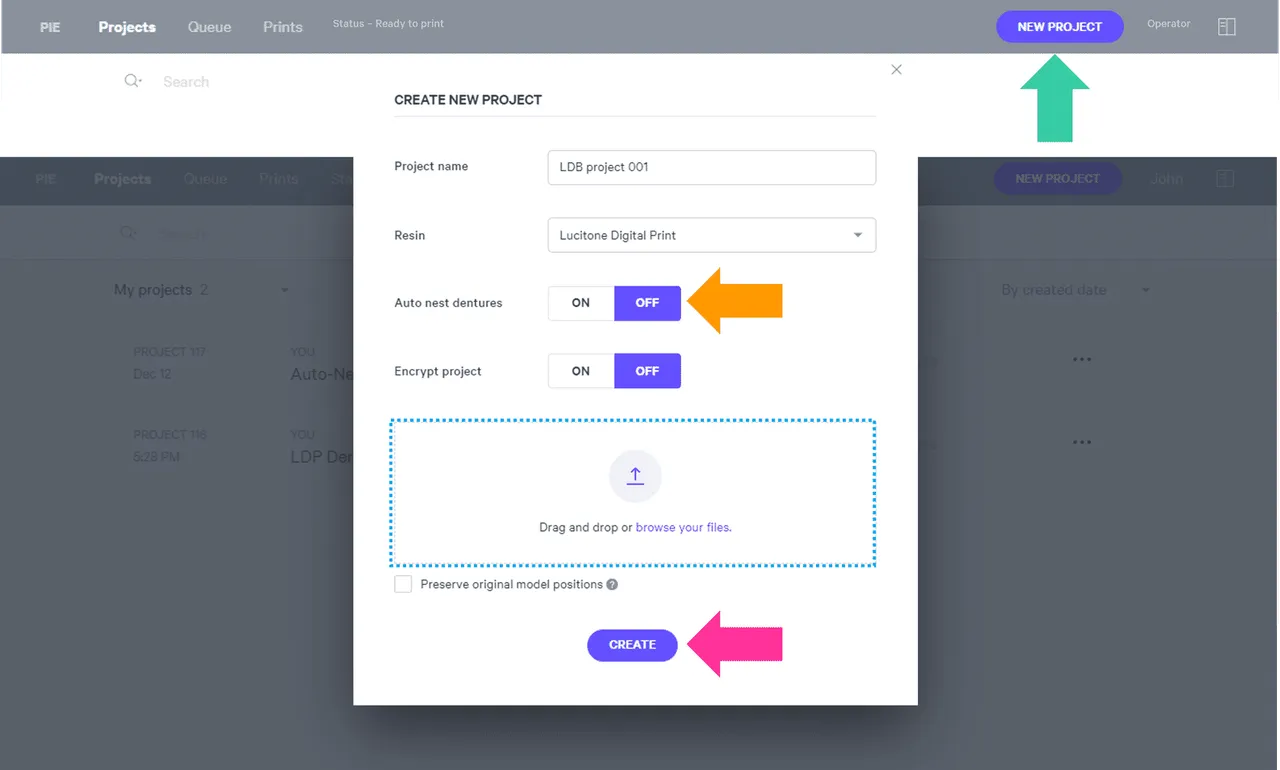This screenshot has height=770, width=1280.
Task: Click the help icon beside Preserve original positions
Action: (612, 585)
